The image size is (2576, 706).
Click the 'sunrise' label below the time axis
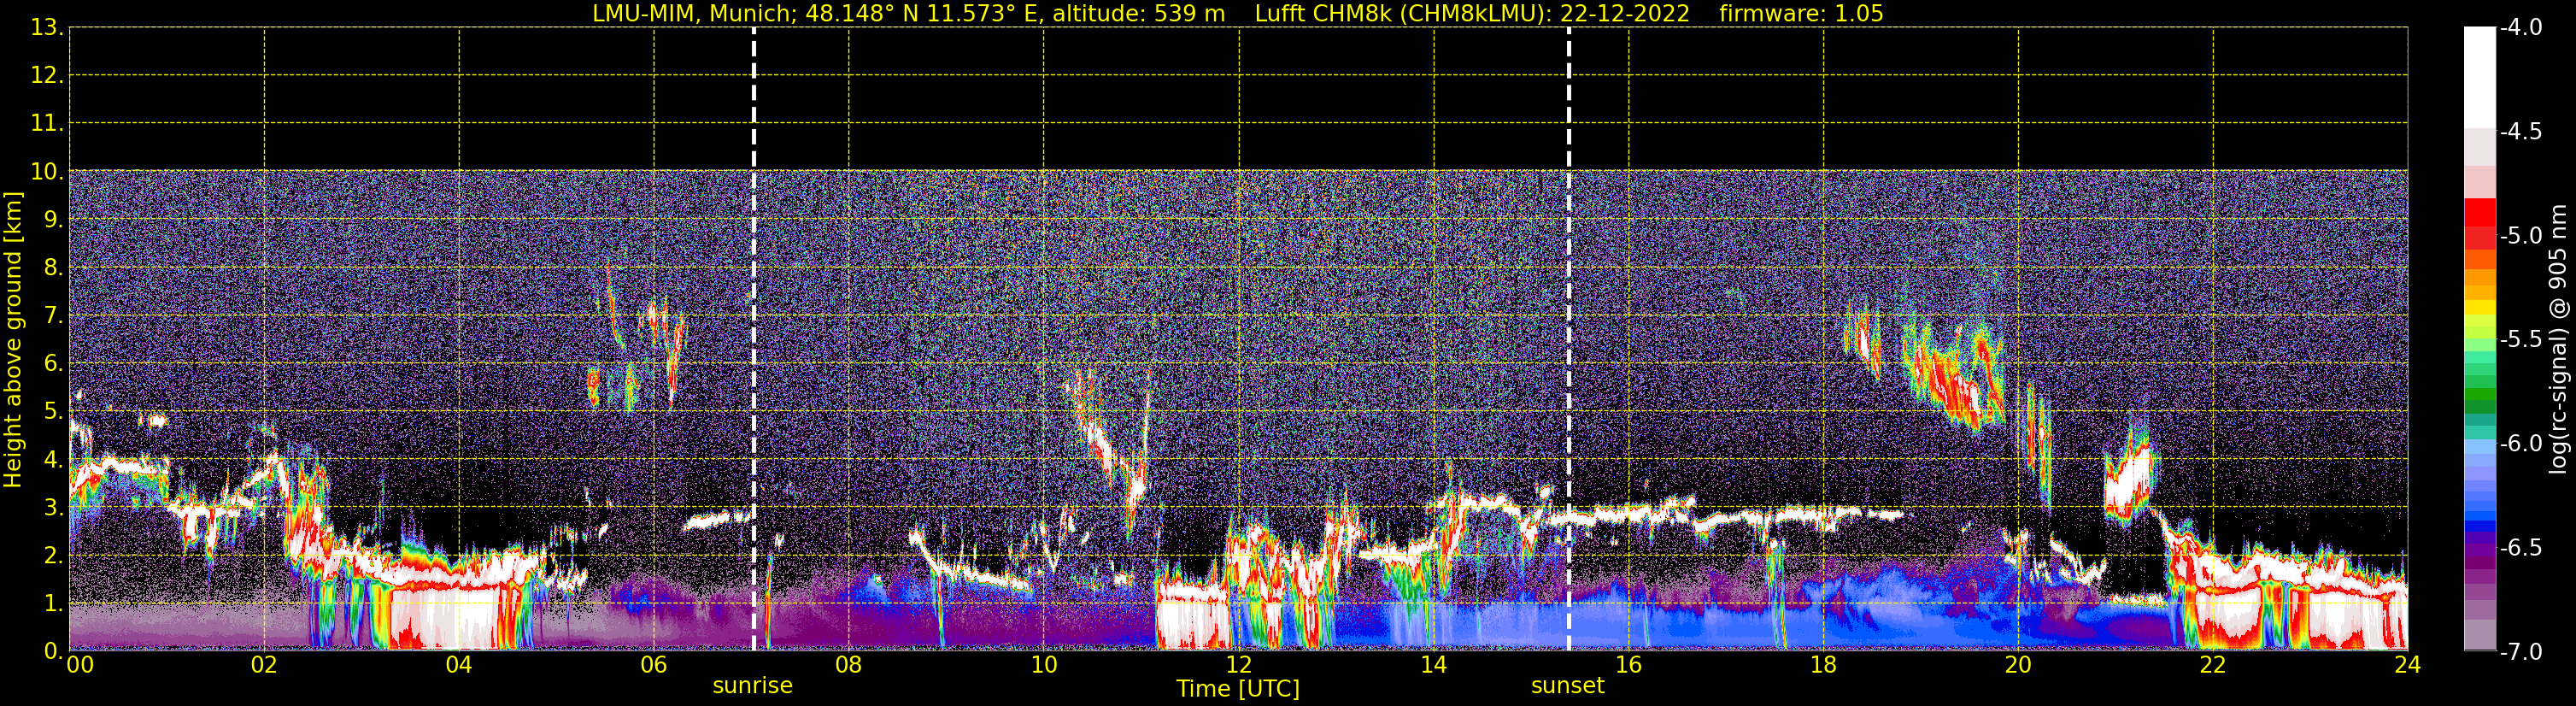(752, 686)
